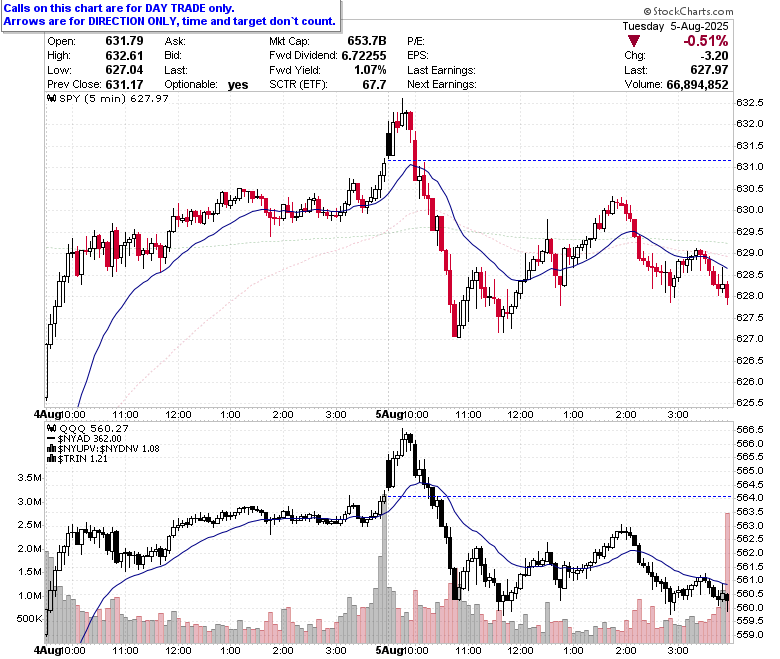Click the SPY (5 min) 627.97 label
This screenshot has height=659, width=780.
tap(114, 98)
